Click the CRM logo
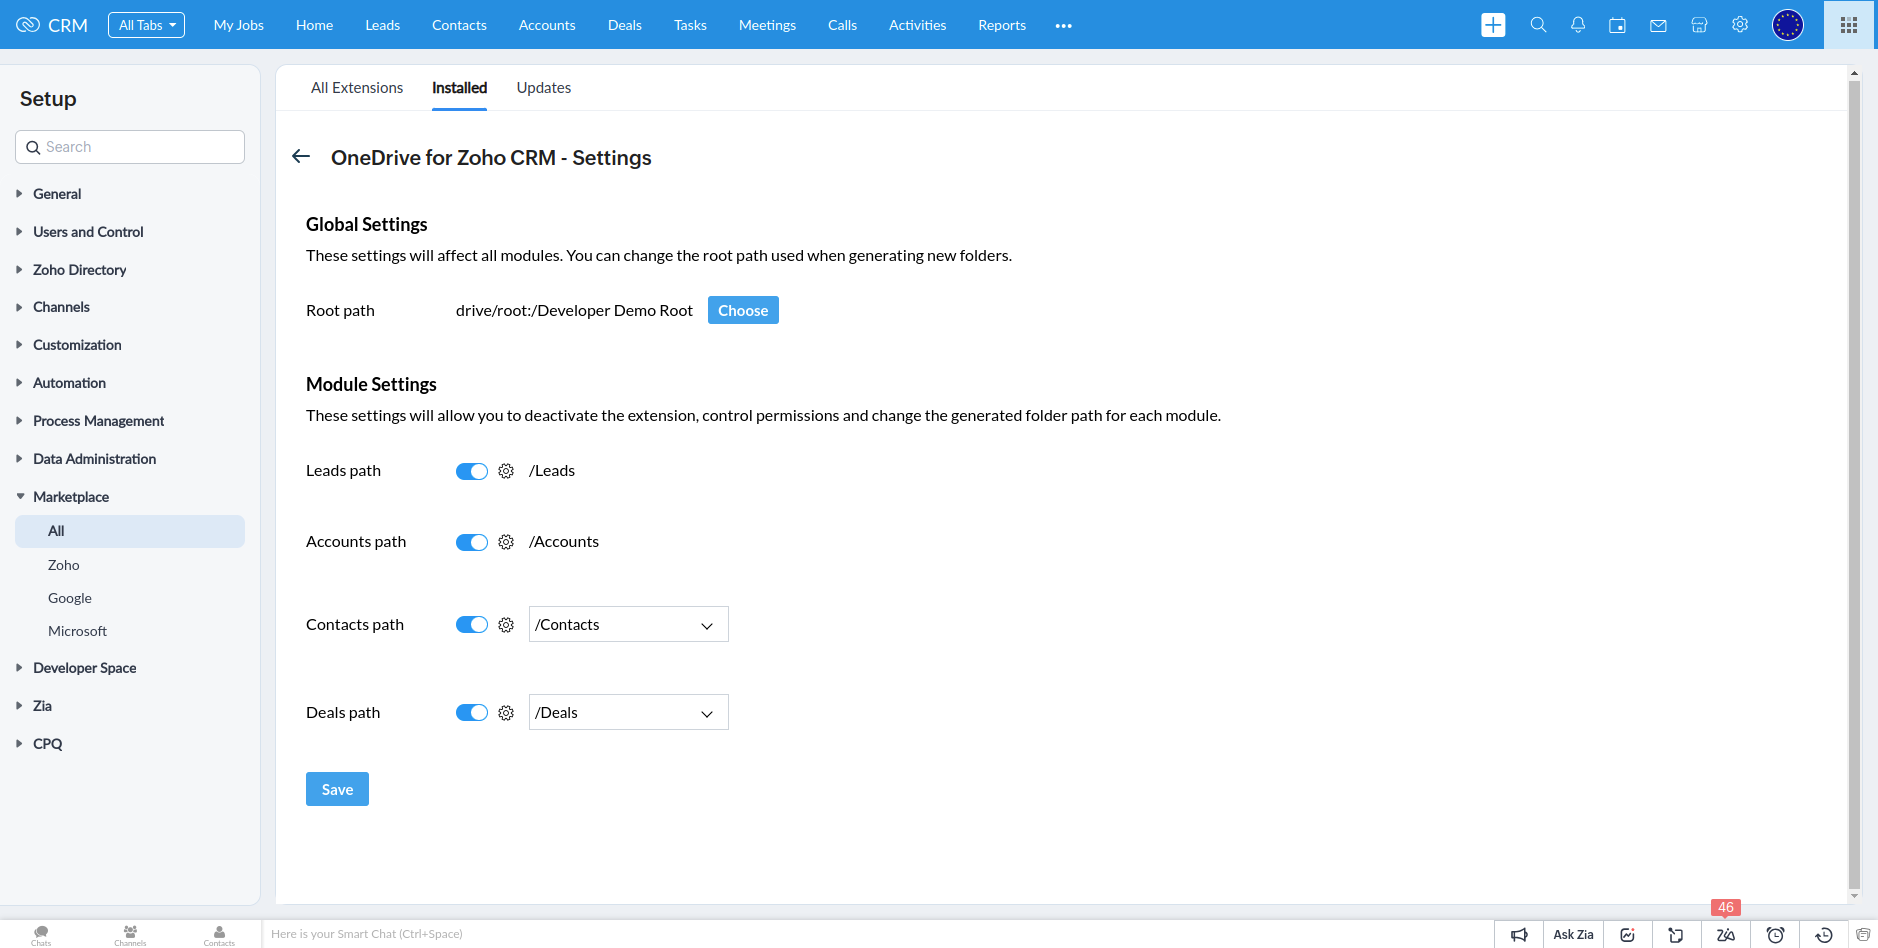1878x948 pixels. coord(52,25)
